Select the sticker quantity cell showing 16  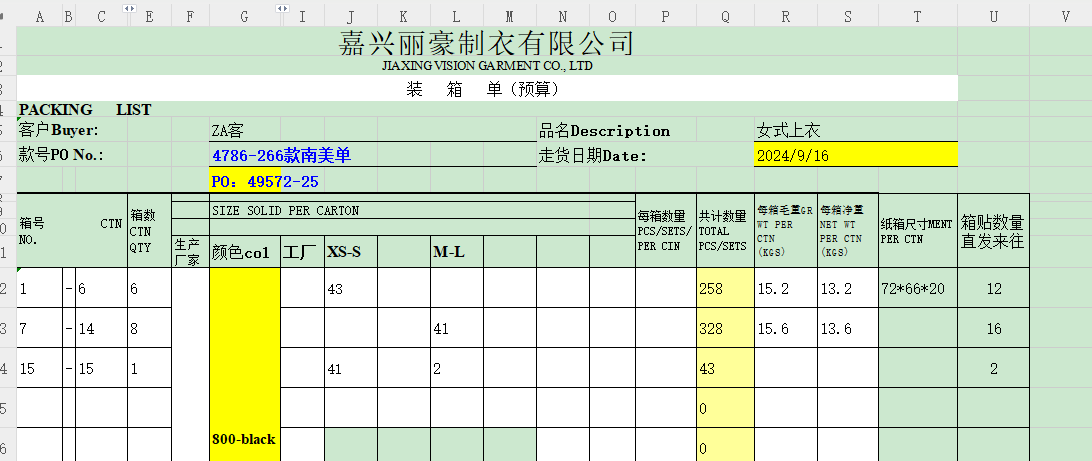[x=993, y=329]
